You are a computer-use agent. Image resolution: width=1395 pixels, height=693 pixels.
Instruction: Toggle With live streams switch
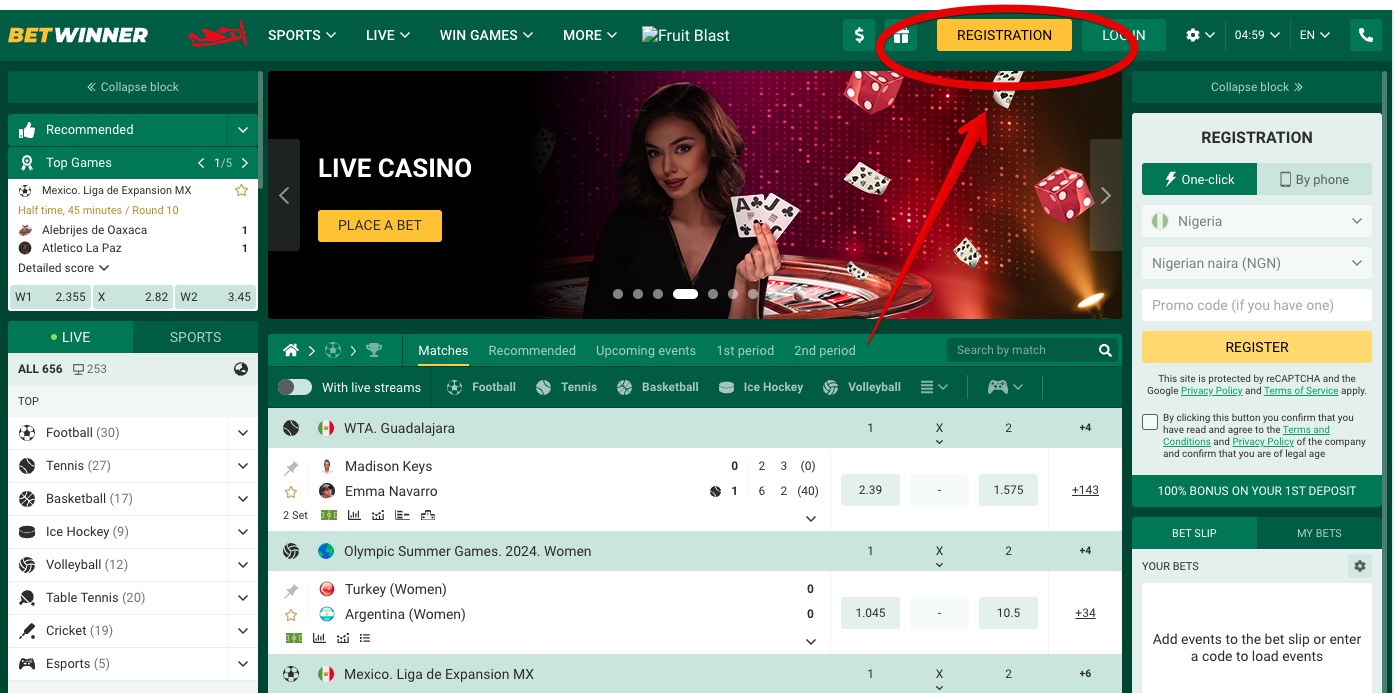295,387
